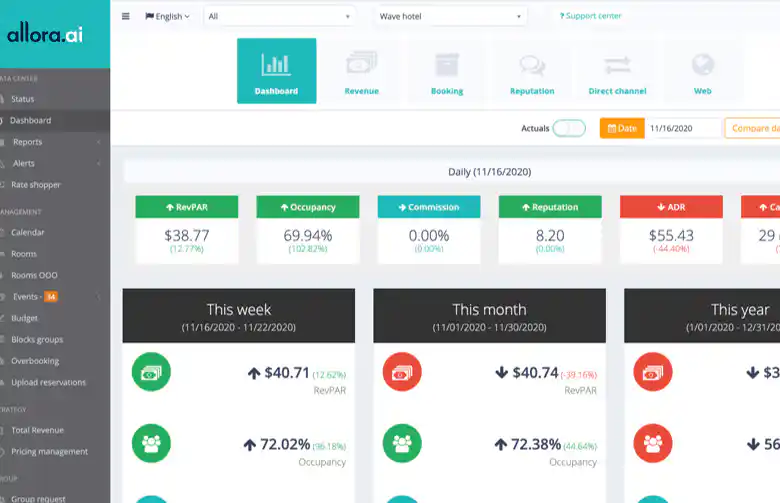This screenshot has width=780, height=503.
Task: Switch to the Web tab
Action: [x=702, y=71]
